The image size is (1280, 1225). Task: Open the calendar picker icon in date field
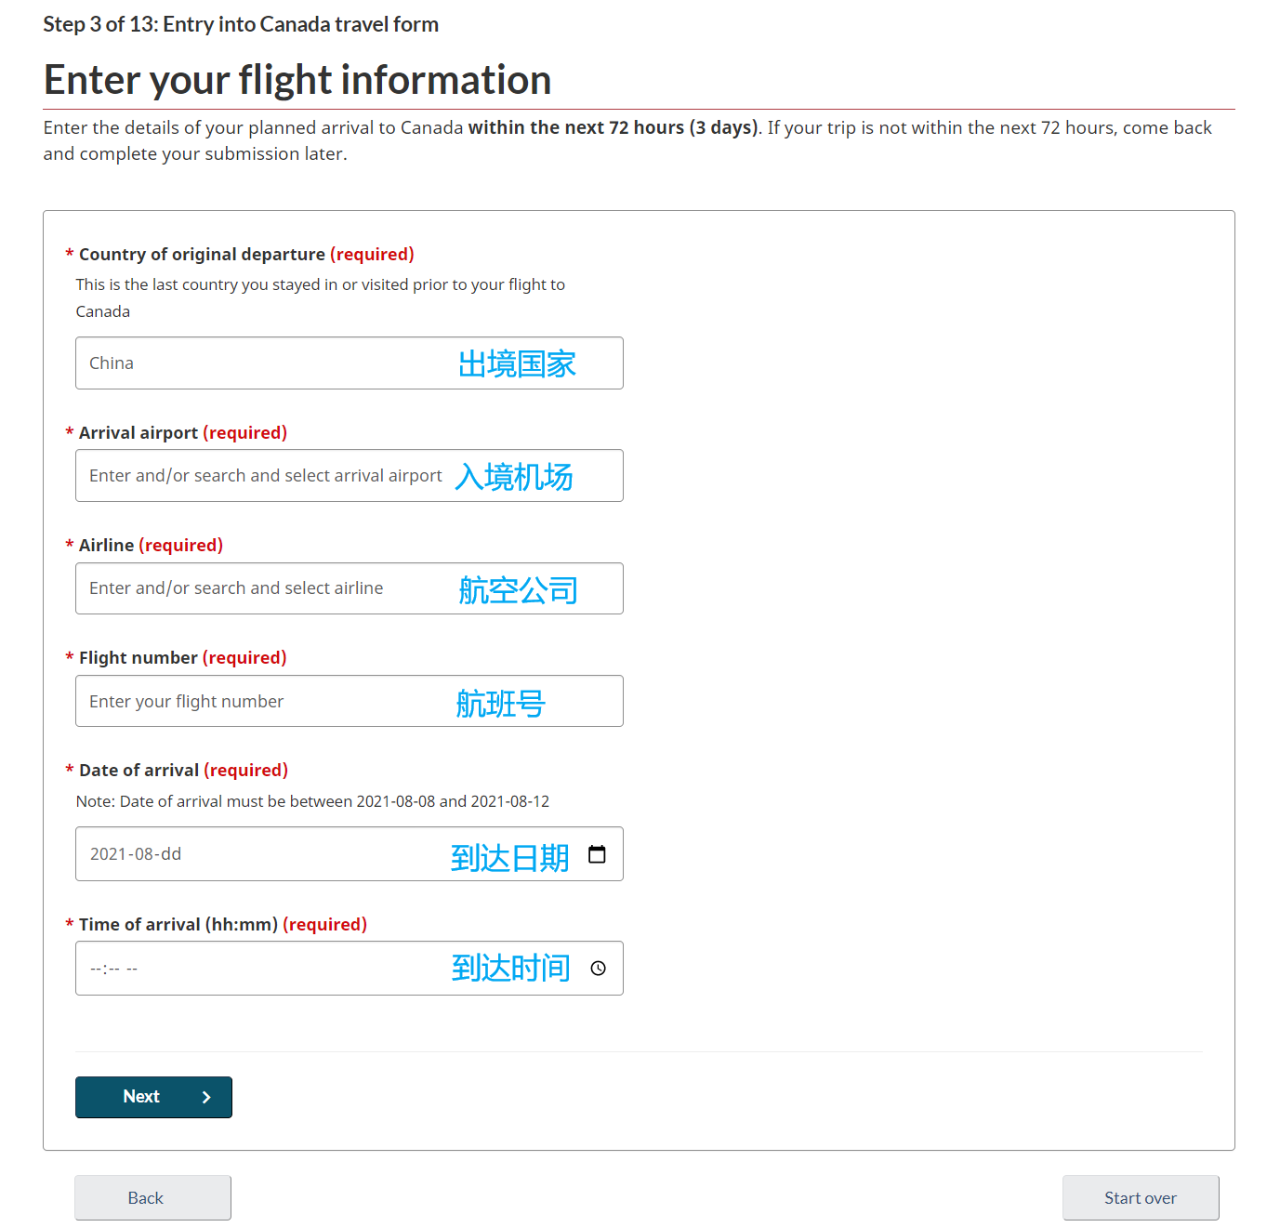597,854
